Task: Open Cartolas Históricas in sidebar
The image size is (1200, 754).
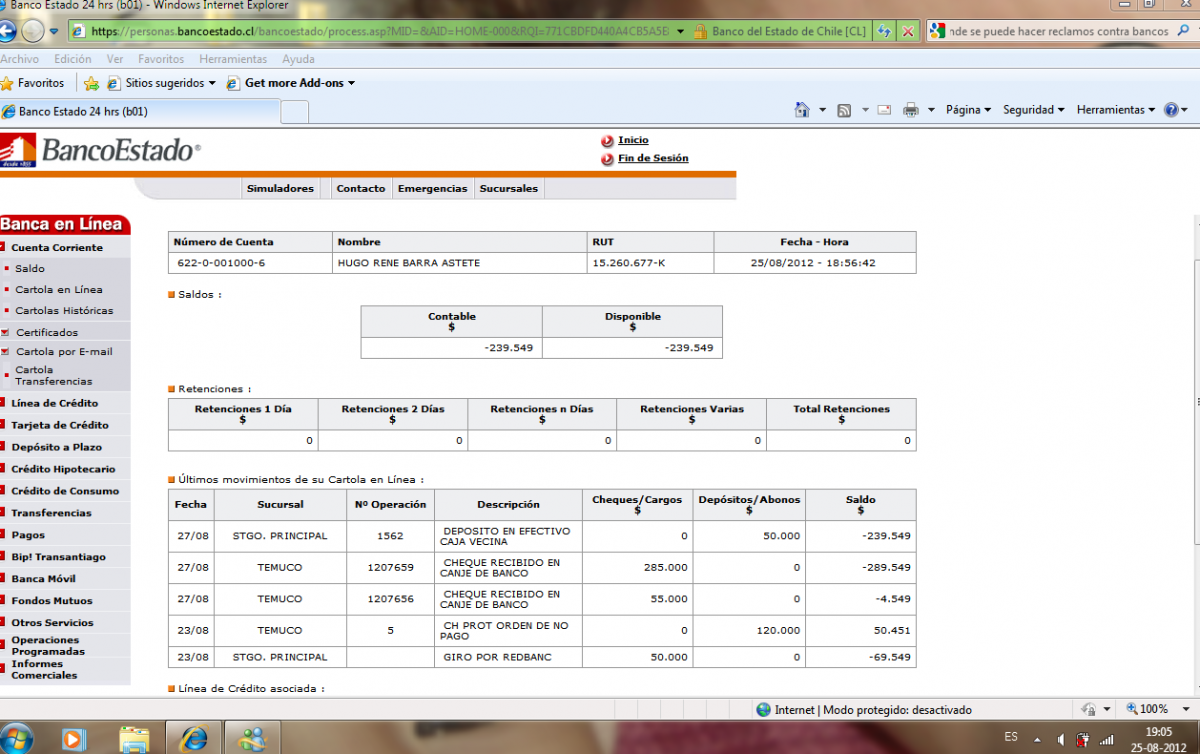Action: coord(64,311)
